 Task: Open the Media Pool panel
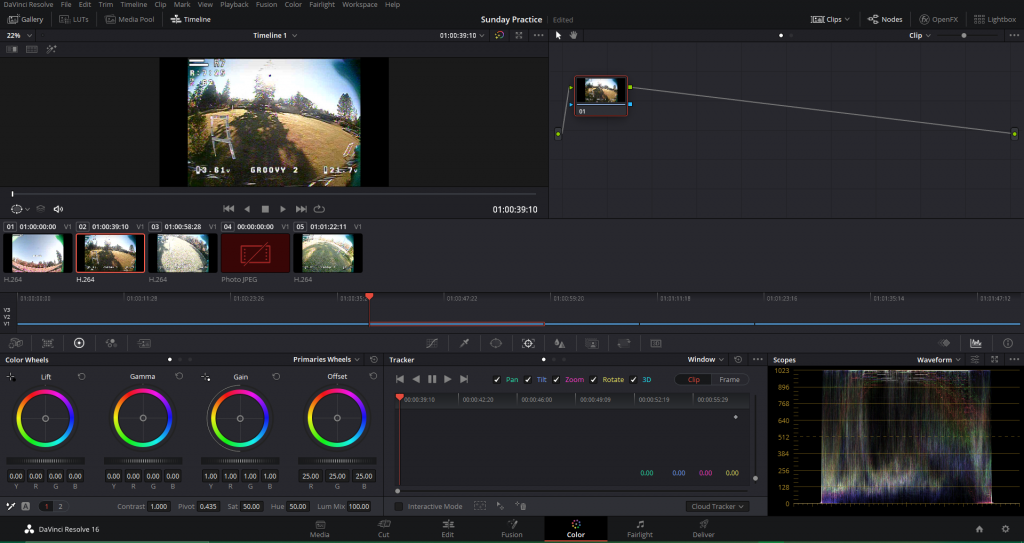[x=130, y=20]
